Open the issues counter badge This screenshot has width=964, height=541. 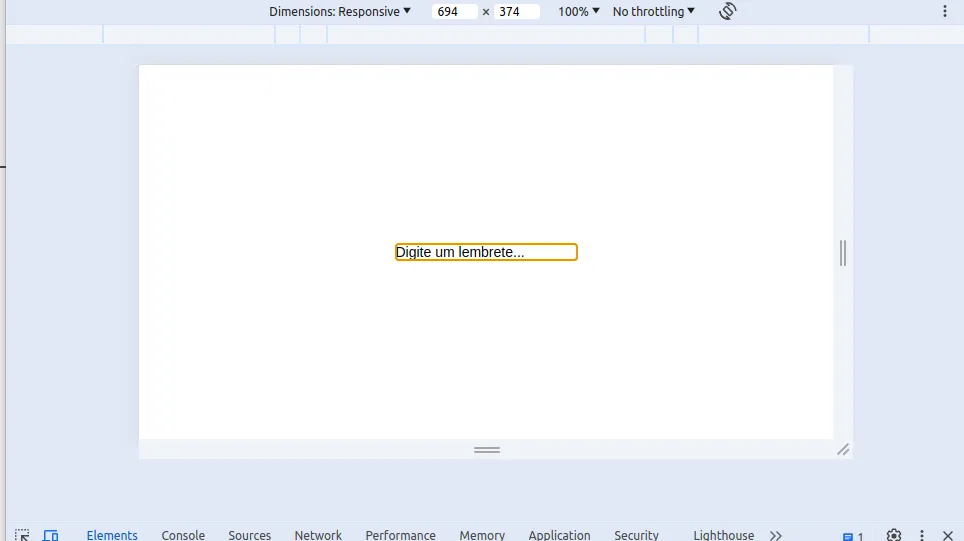pyautogui.click(x=853, y=536)
